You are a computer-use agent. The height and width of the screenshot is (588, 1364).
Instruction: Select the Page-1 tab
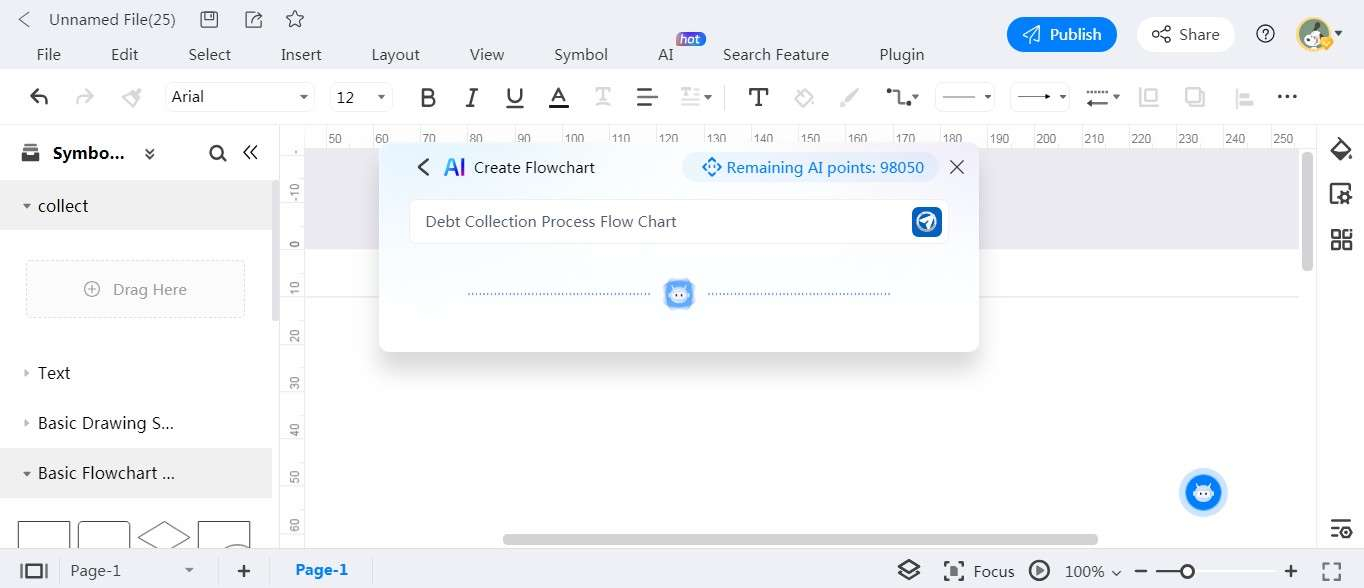[x=322, y=570]
